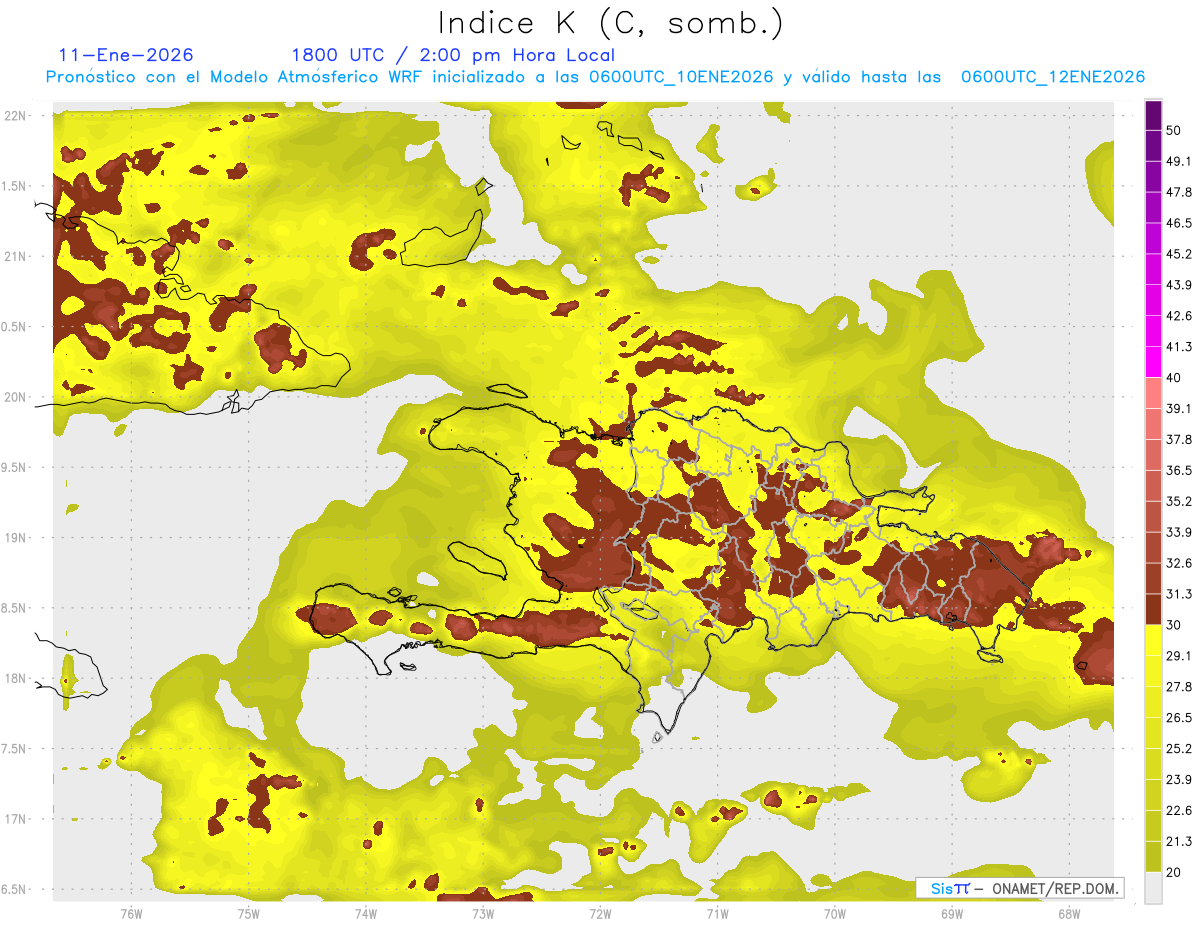Click legend value 39.1
The width and height of the screenshot is (1200, 927).
(x=1178, y=408)
